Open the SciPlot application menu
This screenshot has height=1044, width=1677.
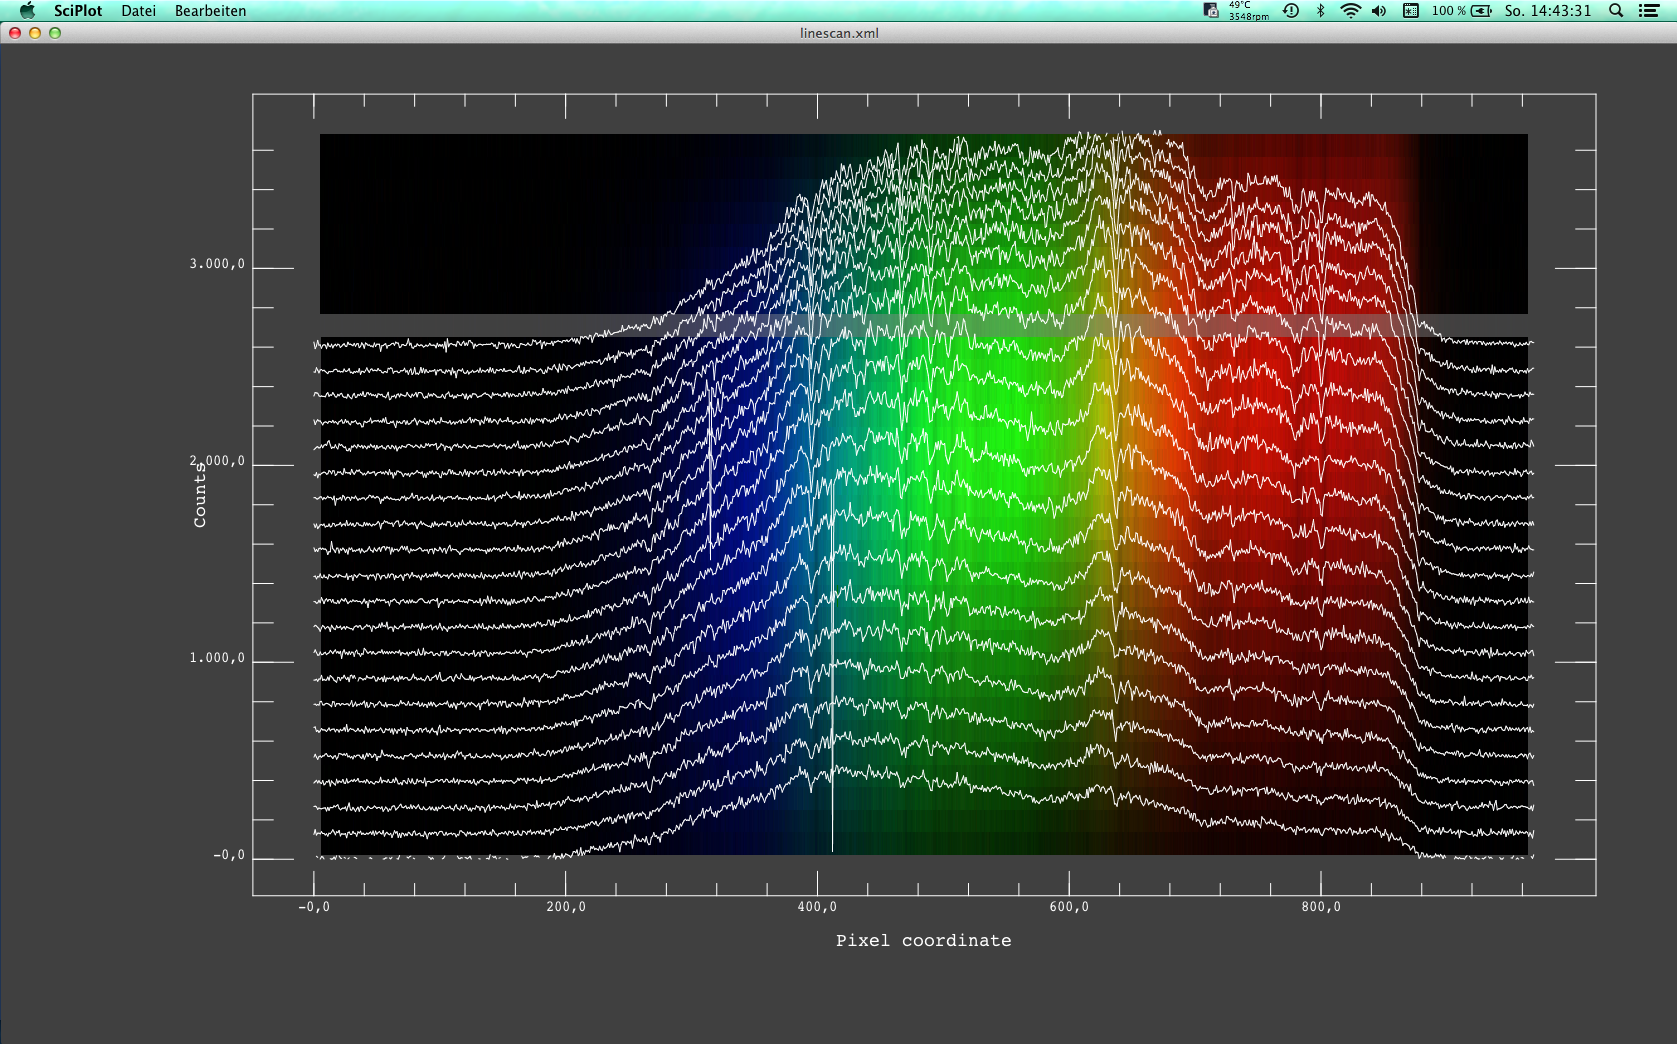click(x=78, y=11)
